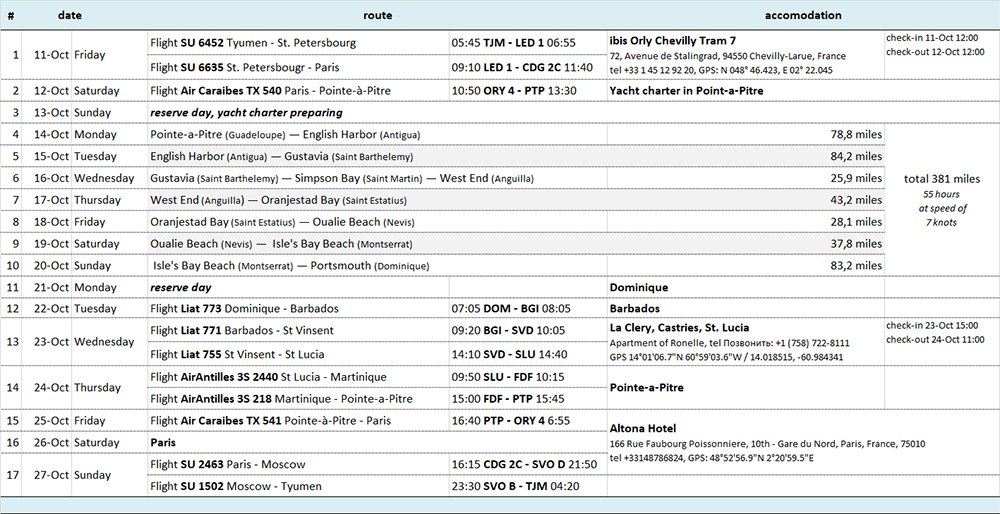Click the 10:50 ORY 4 - PTP 13:30 cell
1000x514 pixels.
pyautogui.click(x=528, y=91)
